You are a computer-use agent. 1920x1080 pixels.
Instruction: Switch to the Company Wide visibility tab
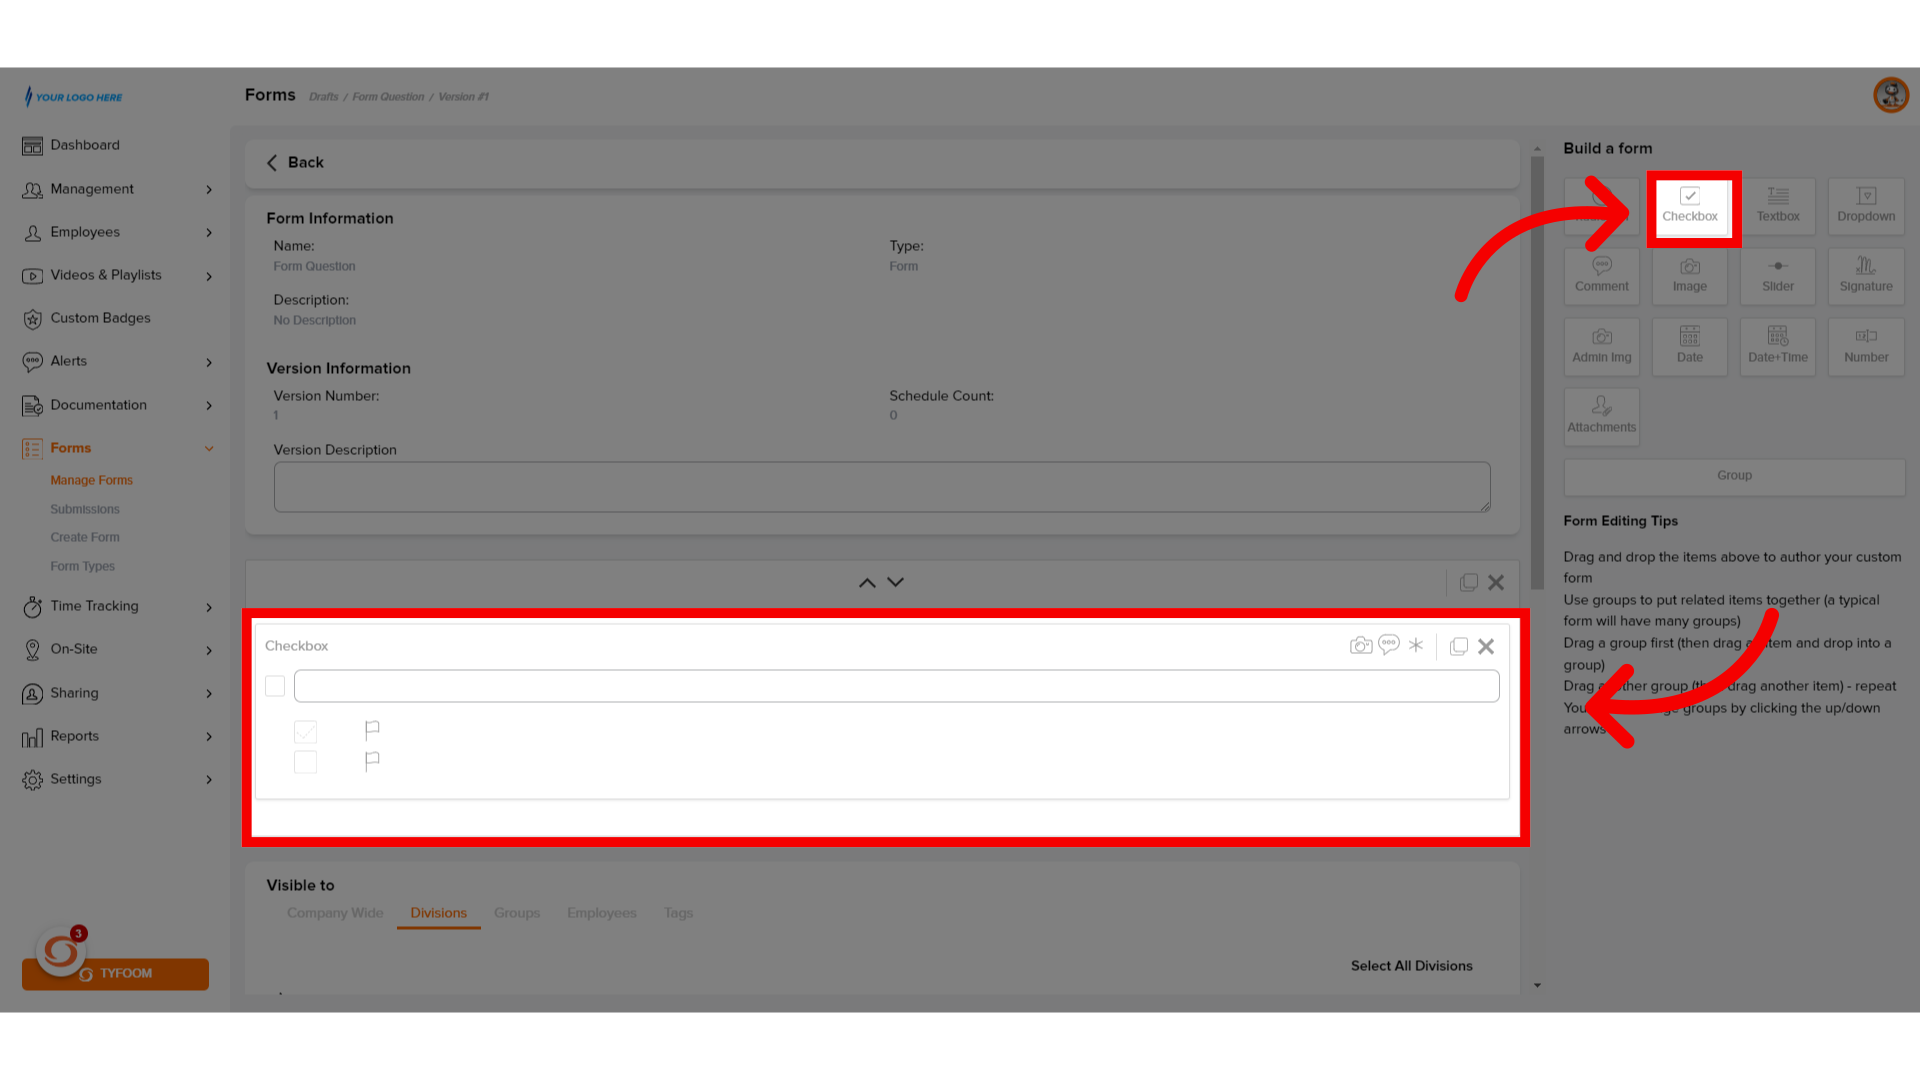[335, 913]
